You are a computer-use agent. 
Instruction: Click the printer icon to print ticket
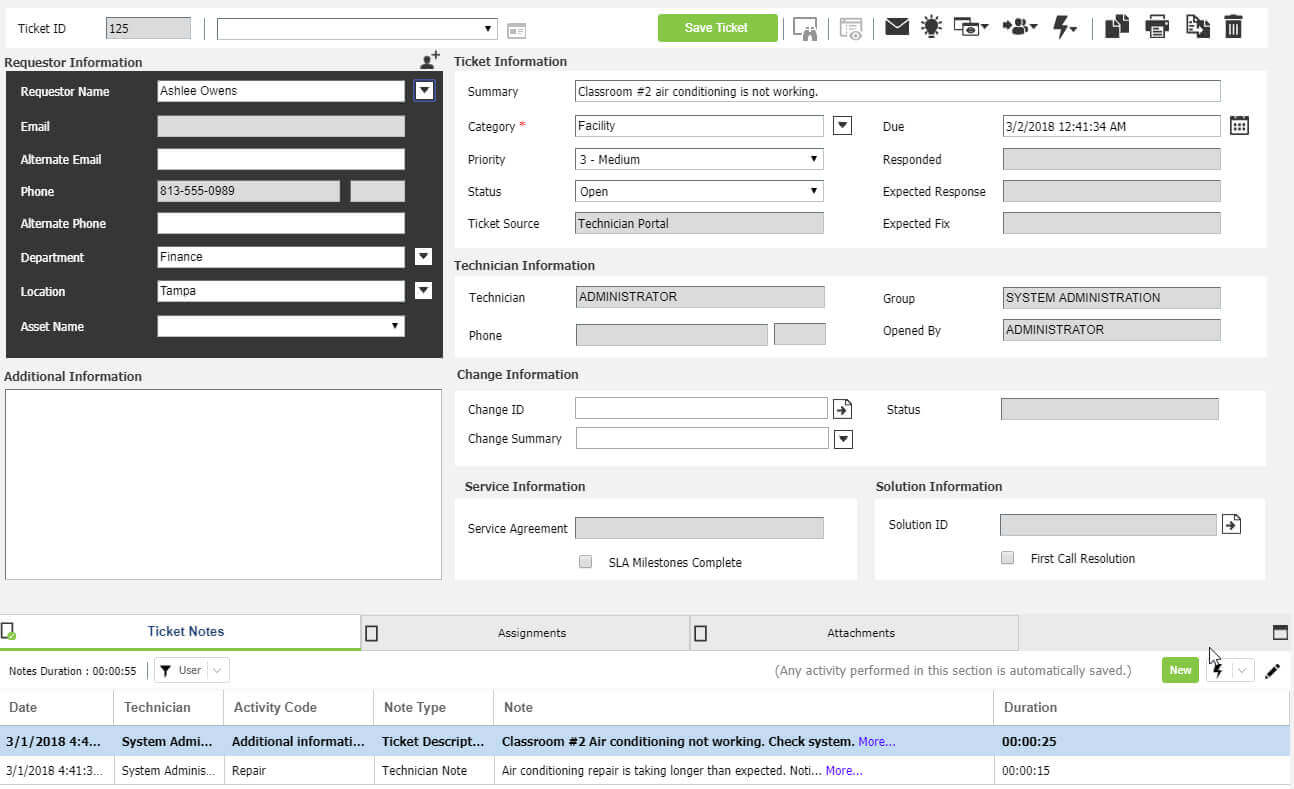coord(1157,27)
